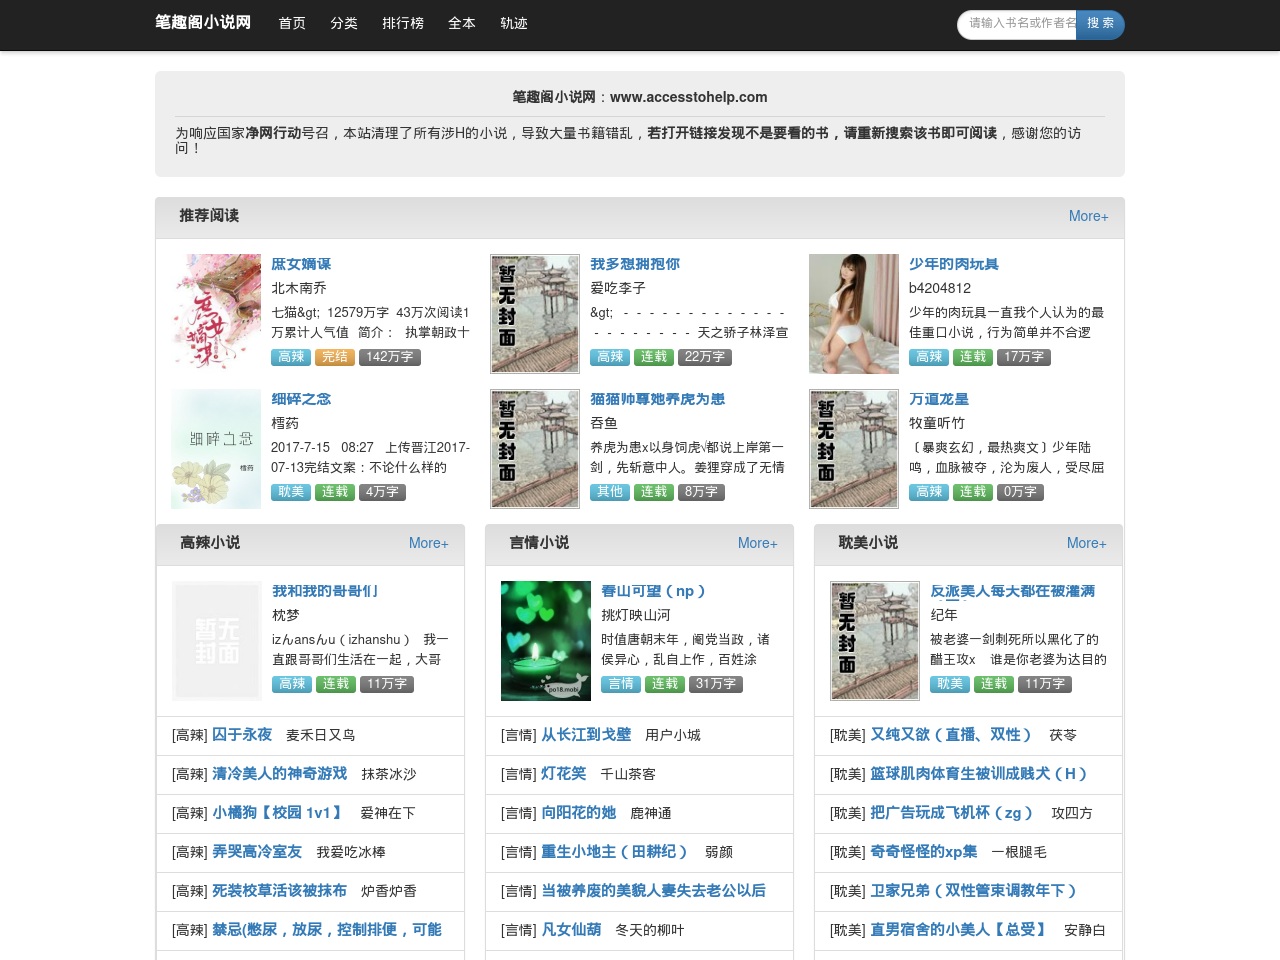This screenshot has height=960, width=1280.
Task: Open 篮球肌肉体育生被训成贱犬 link
Action: 979,774
